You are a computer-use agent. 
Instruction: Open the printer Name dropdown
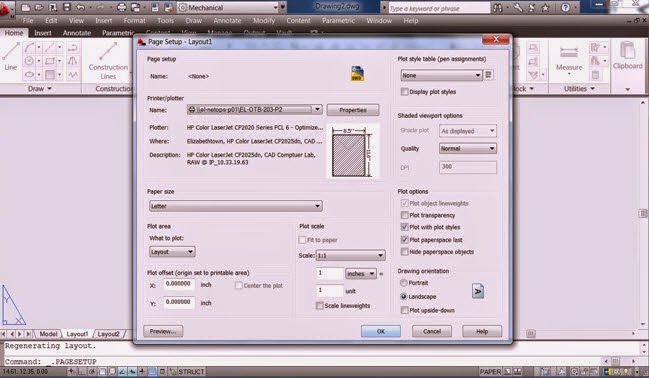(254, 110)
